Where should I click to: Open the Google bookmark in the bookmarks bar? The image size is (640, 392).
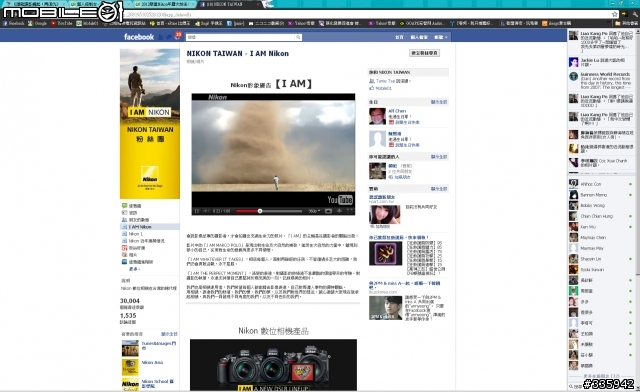coord(38,23)
